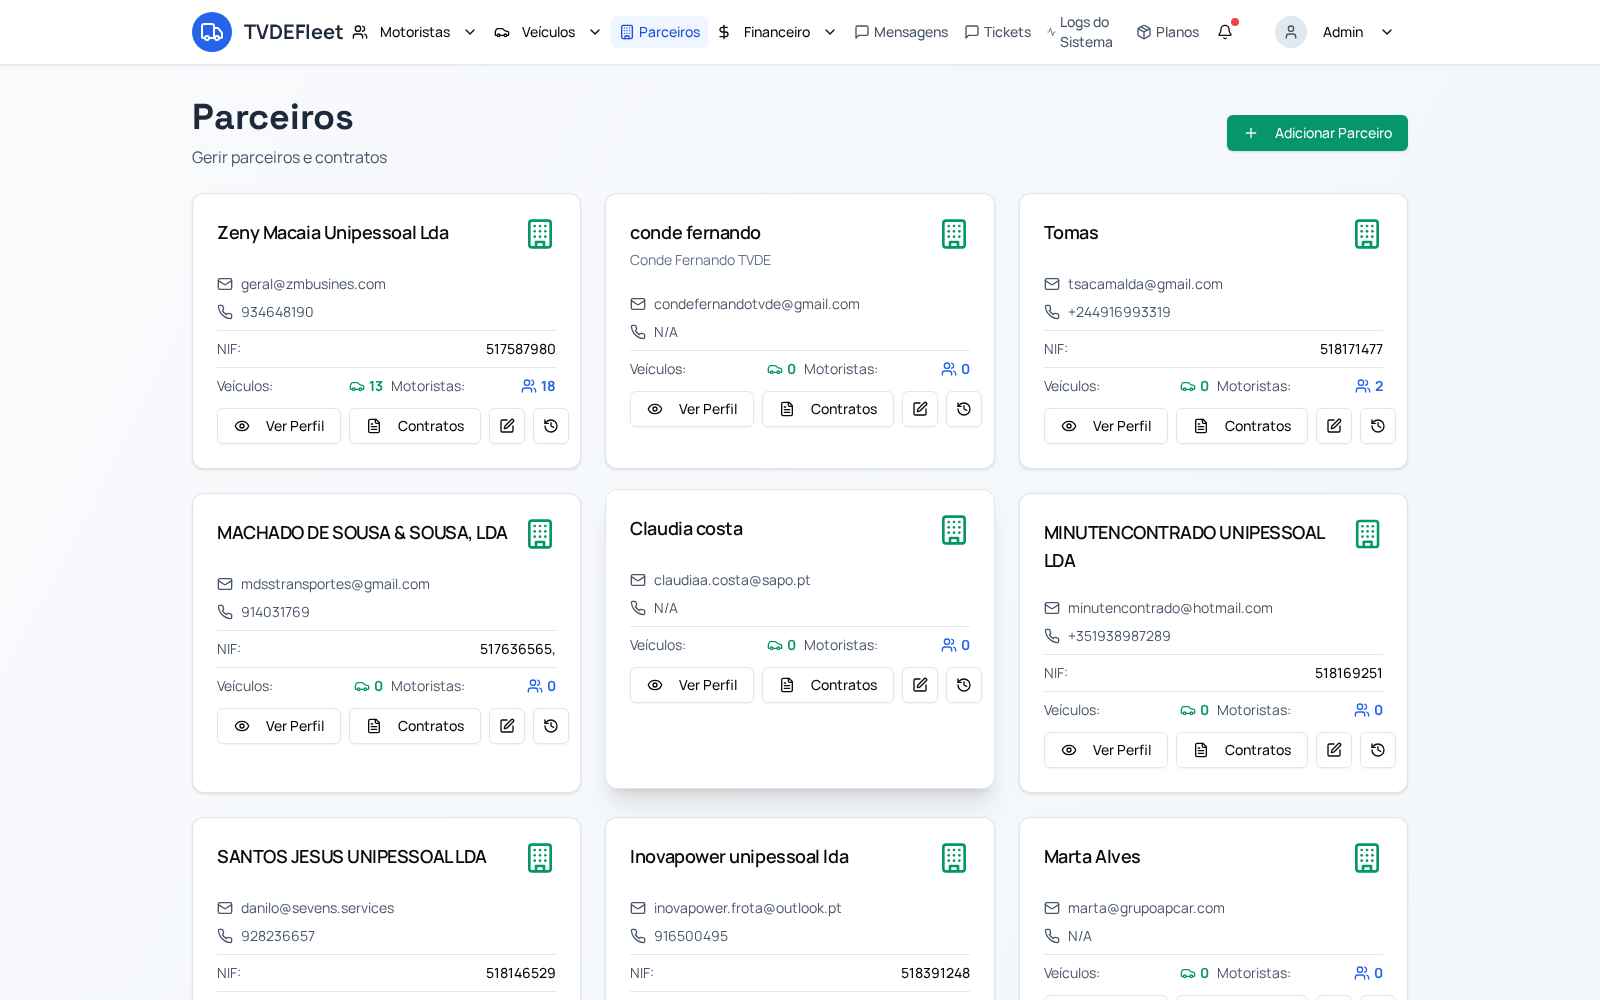Click building icon on Marta Alves card

[x=1367, y=858]
